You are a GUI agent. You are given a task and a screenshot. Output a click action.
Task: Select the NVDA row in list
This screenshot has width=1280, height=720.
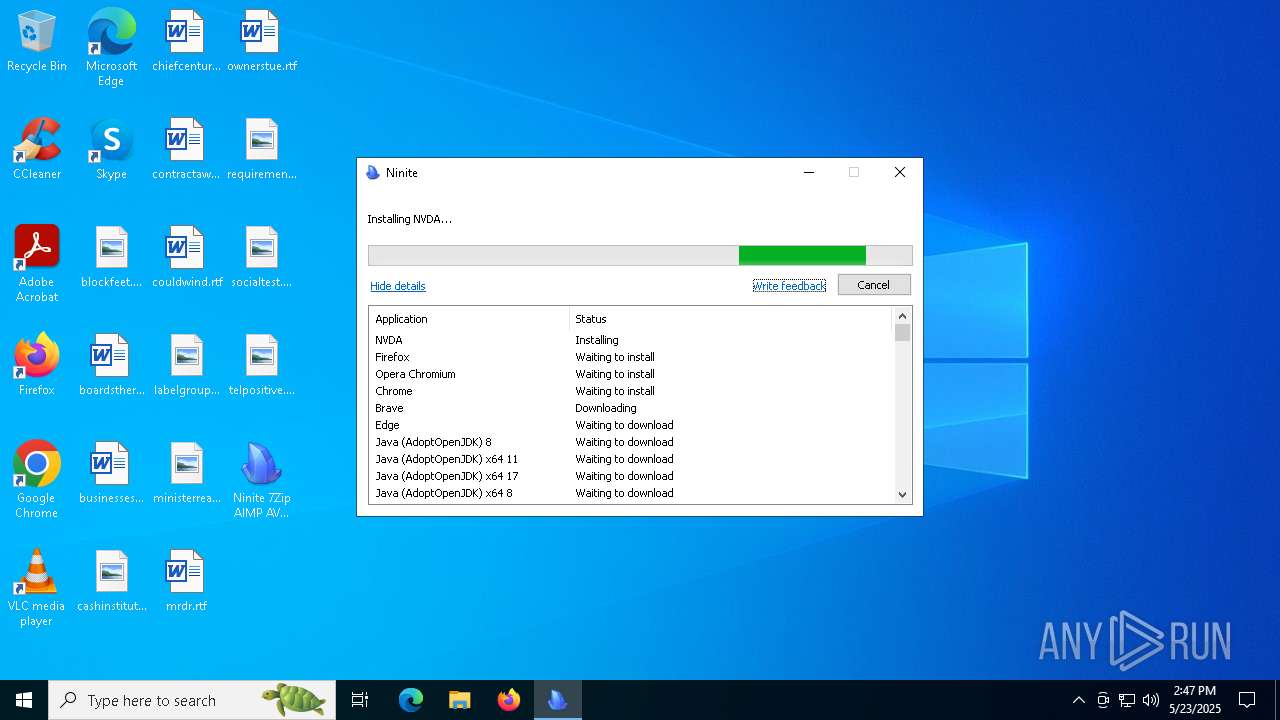(631, 340)
